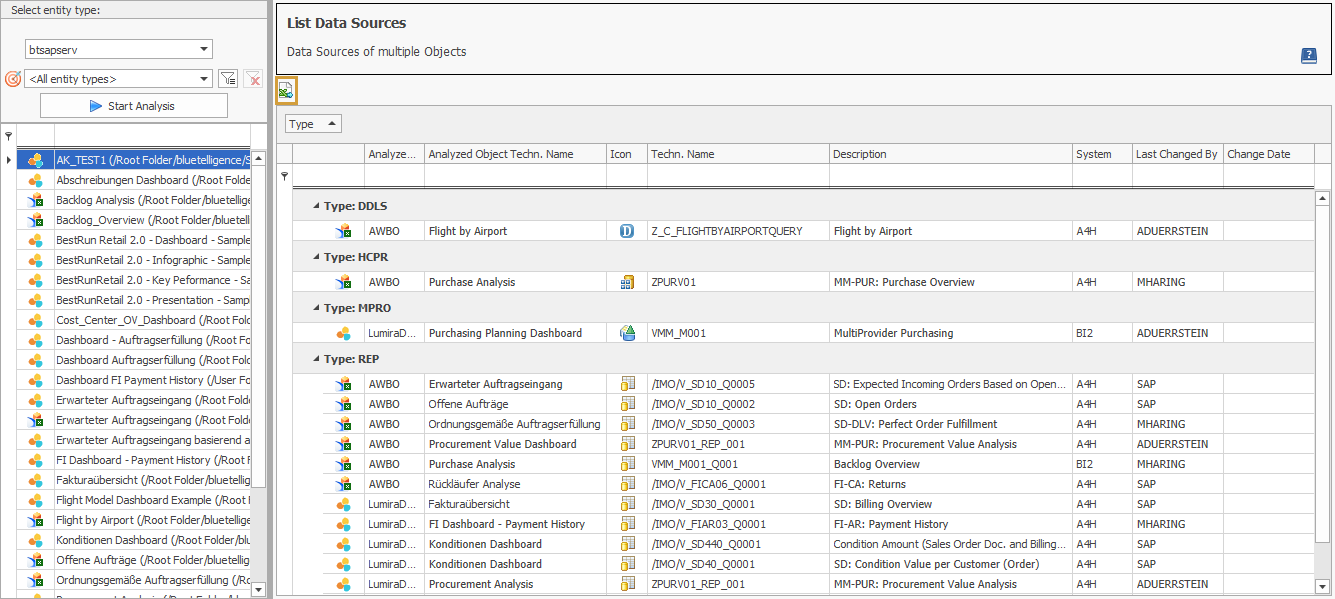Click the report icon for Offene Aufträge row
Screen dimensions: 1335x599
pyautogui.click(x=627, y=403)
